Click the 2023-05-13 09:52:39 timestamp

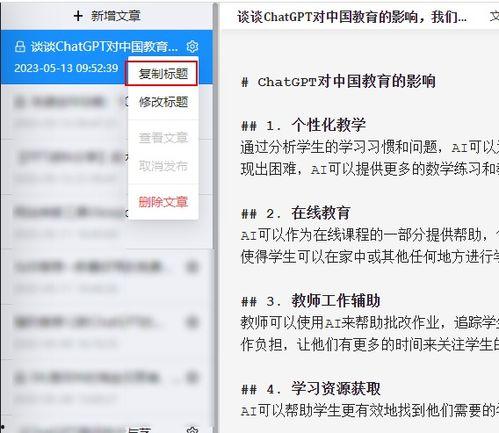[x=66, y=68]
